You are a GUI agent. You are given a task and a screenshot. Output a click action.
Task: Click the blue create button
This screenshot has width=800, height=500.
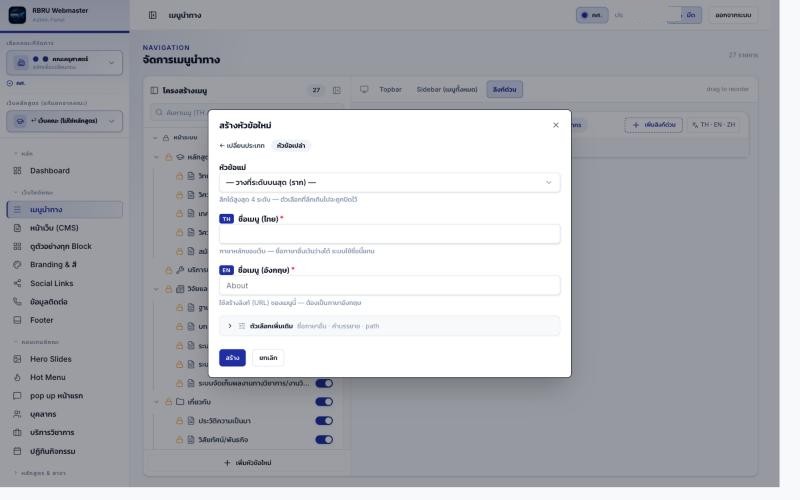coord(232,358)
